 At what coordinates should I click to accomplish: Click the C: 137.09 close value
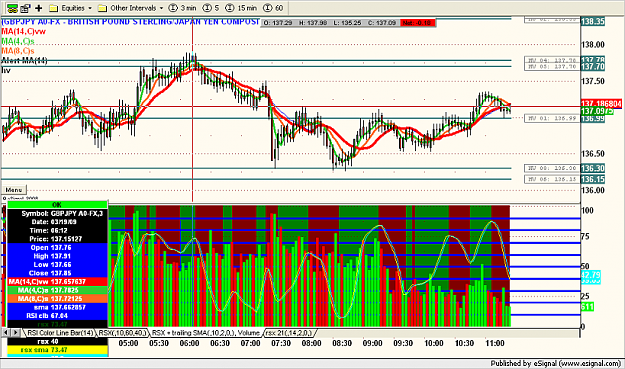382,23
